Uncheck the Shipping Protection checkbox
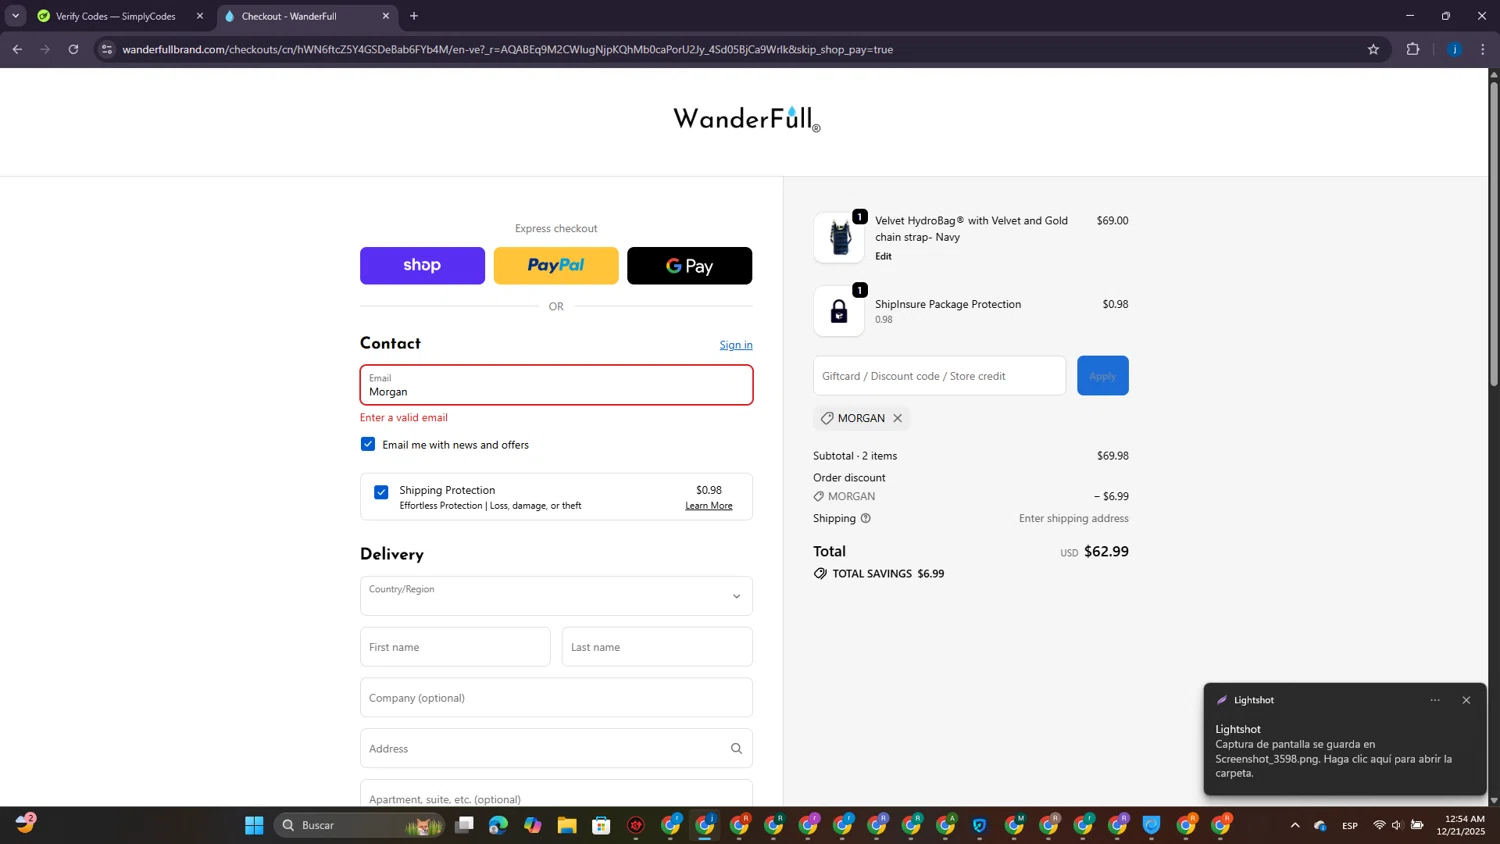1500x844 pixels. pos(381,492)
